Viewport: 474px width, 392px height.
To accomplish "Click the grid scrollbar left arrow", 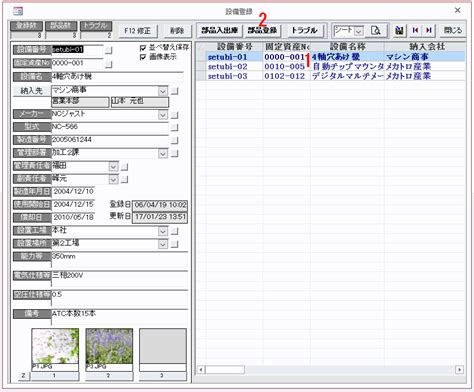I will coord(201,369).
